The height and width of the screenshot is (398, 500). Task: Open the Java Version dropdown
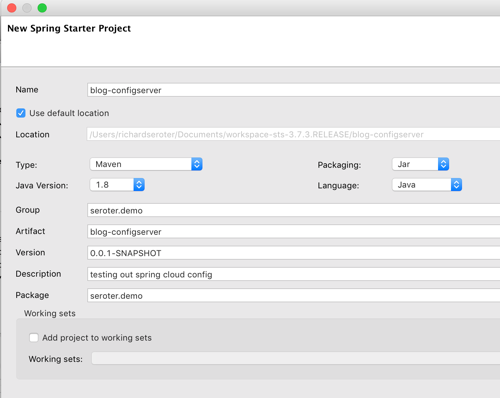point(117,185)
